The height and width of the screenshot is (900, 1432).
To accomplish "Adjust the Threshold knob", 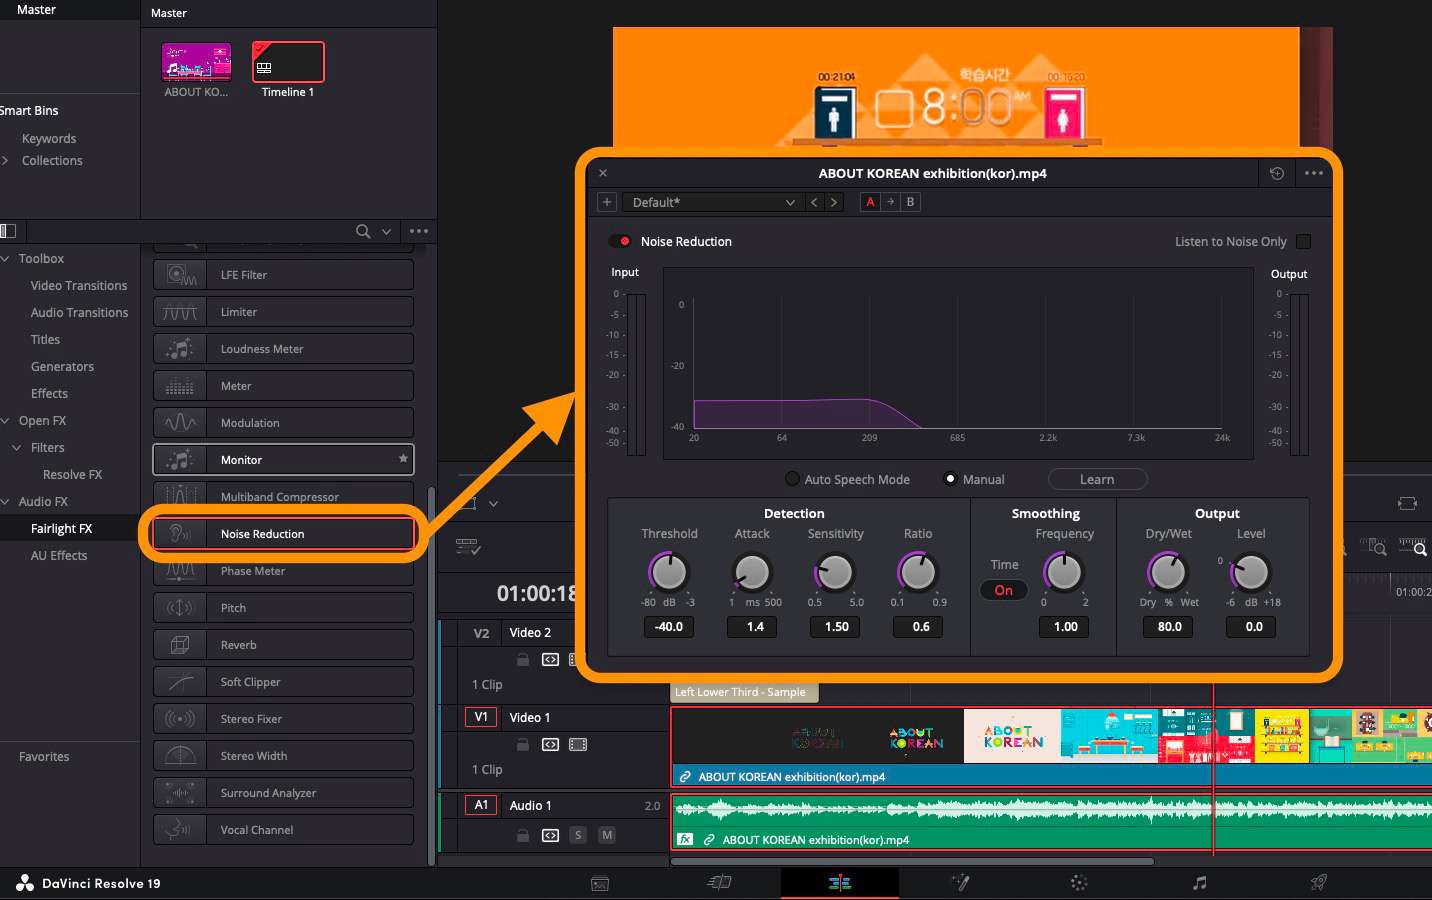I will 669,572.
